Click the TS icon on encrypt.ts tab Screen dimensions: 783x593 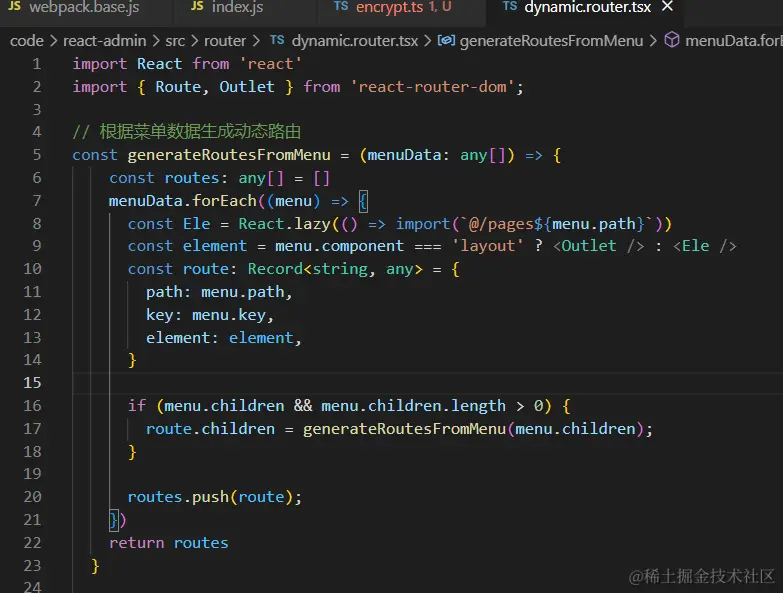click(341, 6)
